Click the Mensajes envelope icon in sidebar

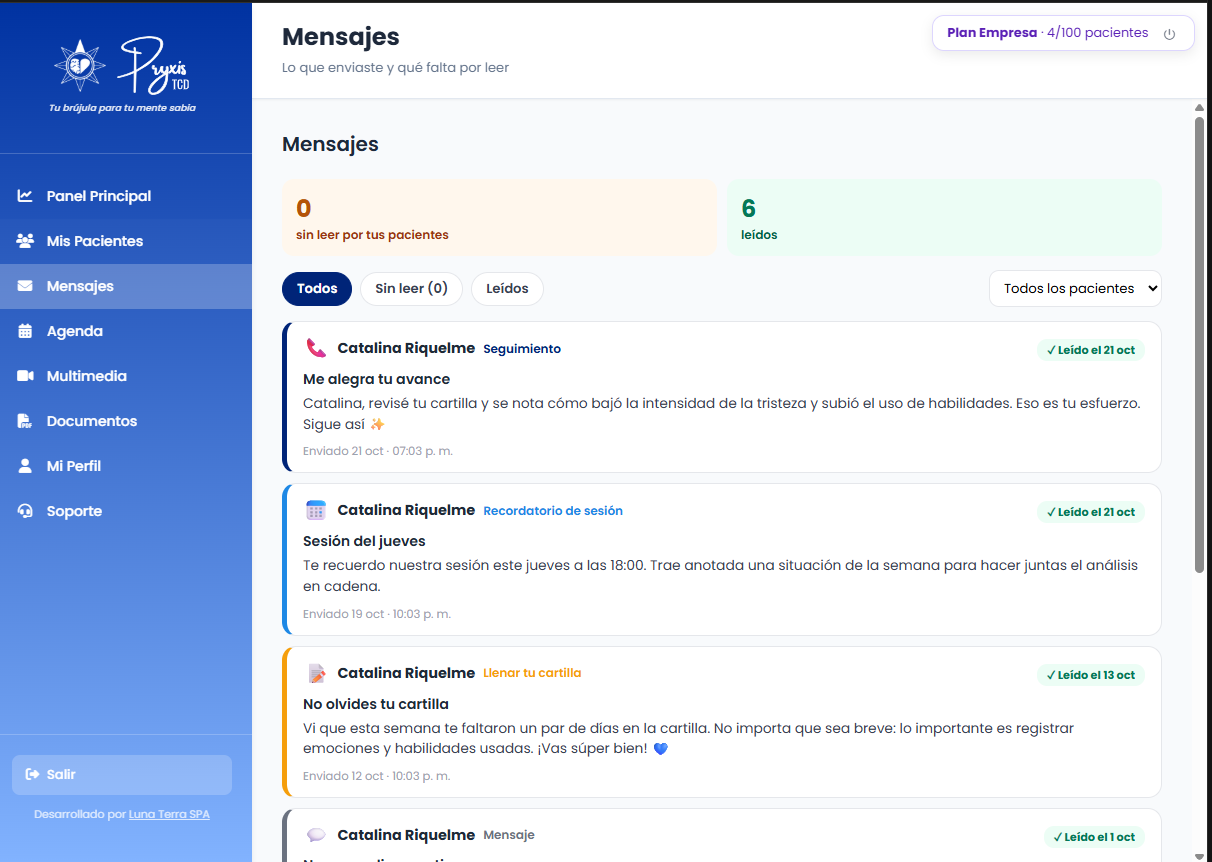tap(25, 286)
